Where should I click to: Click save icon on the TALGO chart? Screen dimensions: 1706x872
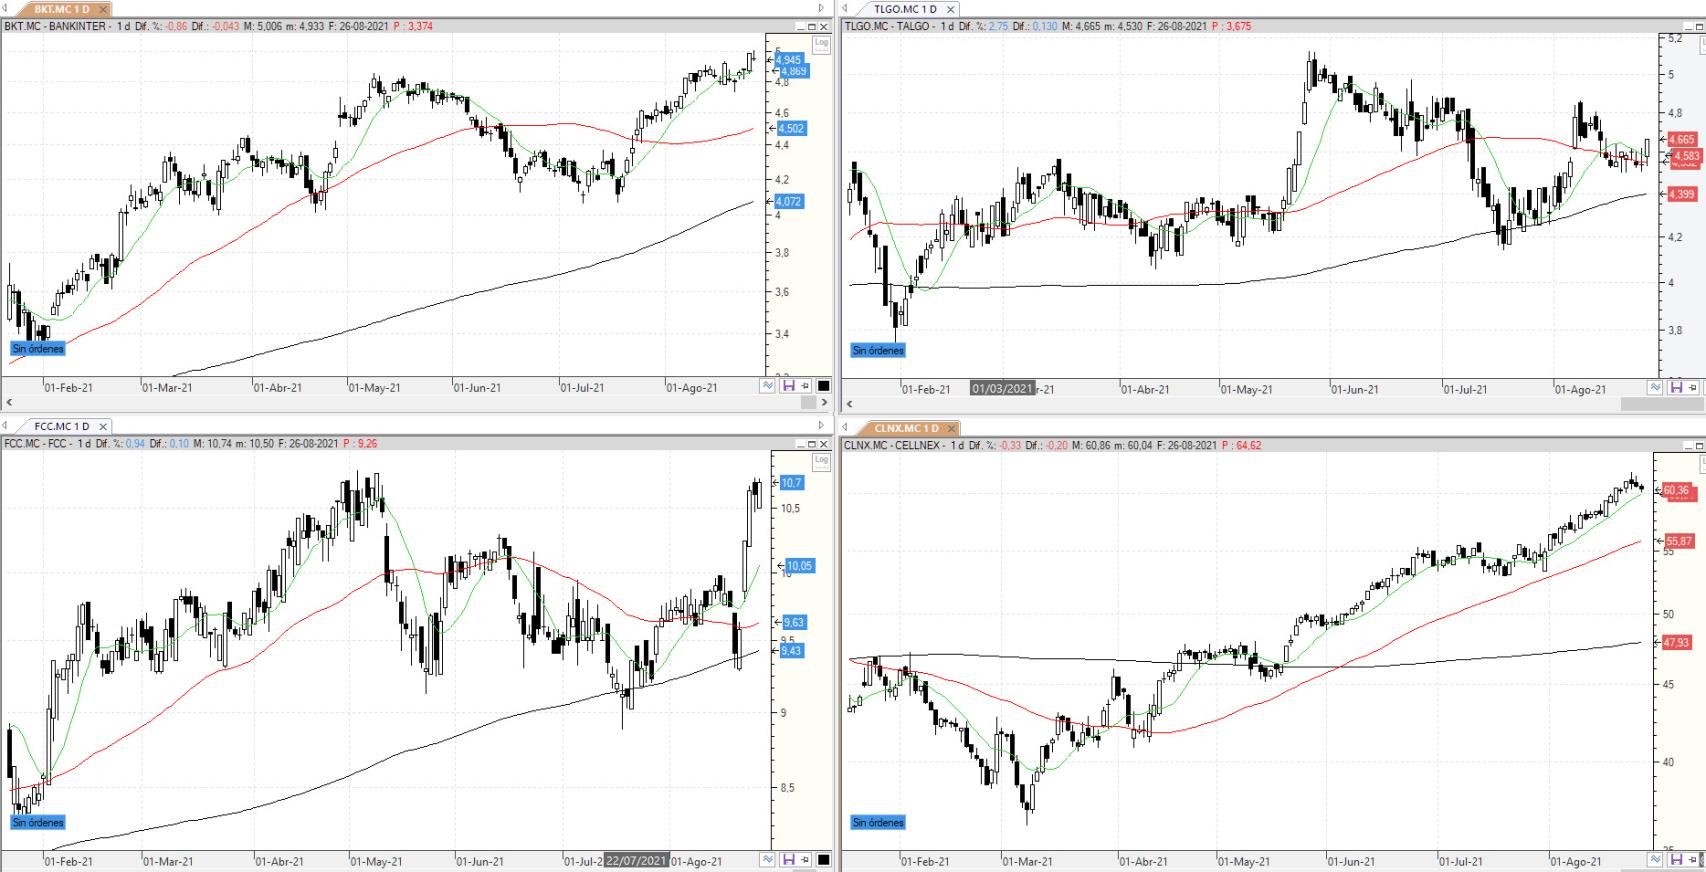[1676, 387]
